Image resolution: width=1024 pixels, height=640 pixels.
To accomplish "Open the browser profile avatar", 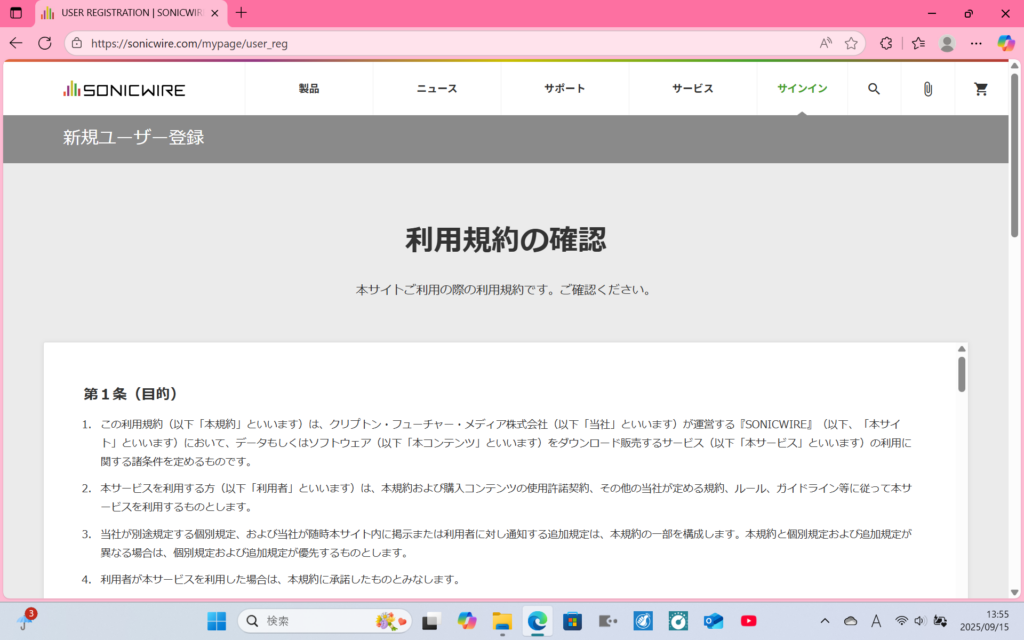I will click(947, 43).
